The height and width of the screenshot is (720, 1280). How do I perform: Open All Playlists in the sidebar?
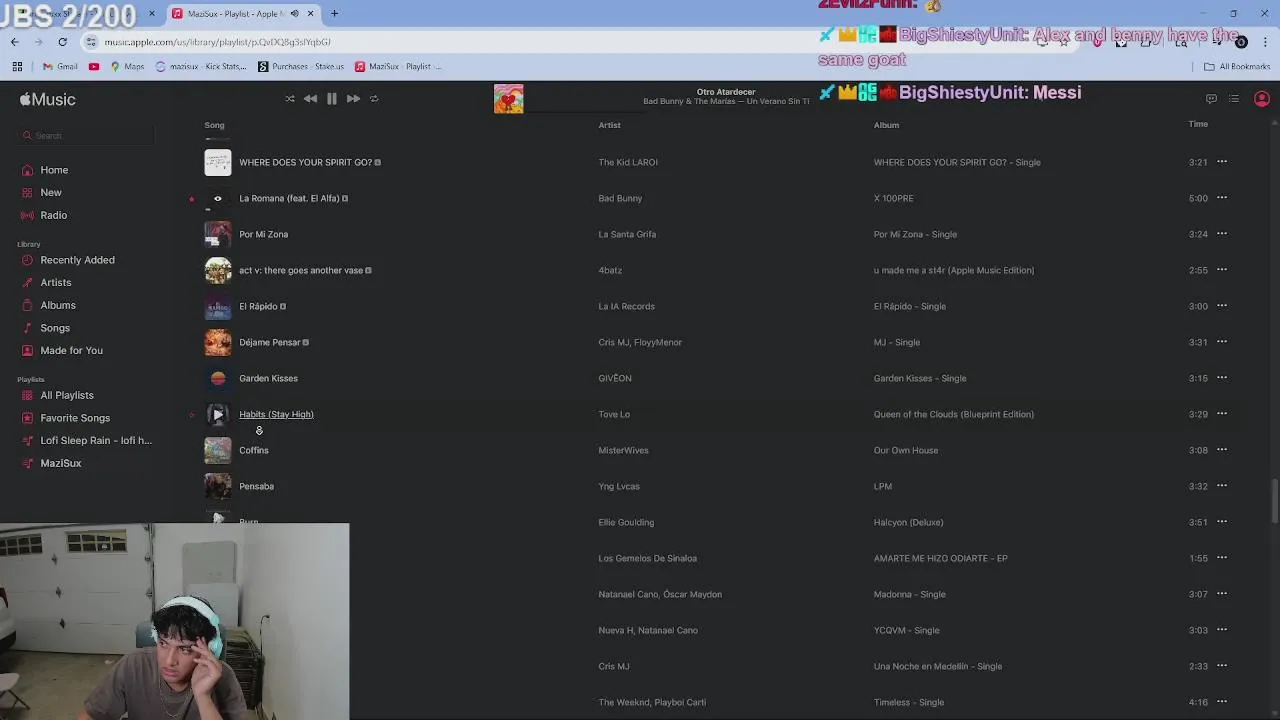coord(67,395)
